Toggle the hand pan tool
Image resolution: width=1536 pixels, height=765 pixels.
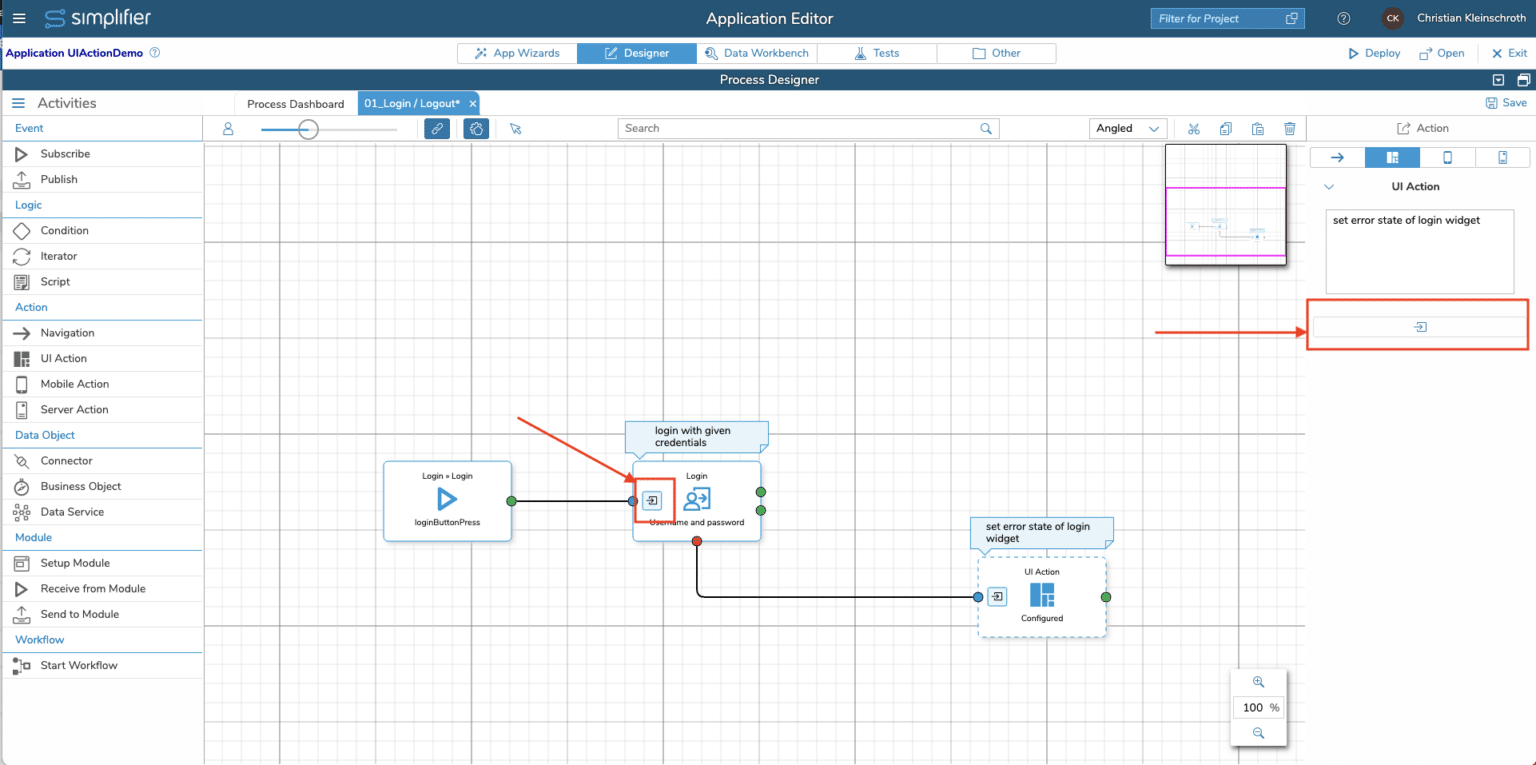476,128
